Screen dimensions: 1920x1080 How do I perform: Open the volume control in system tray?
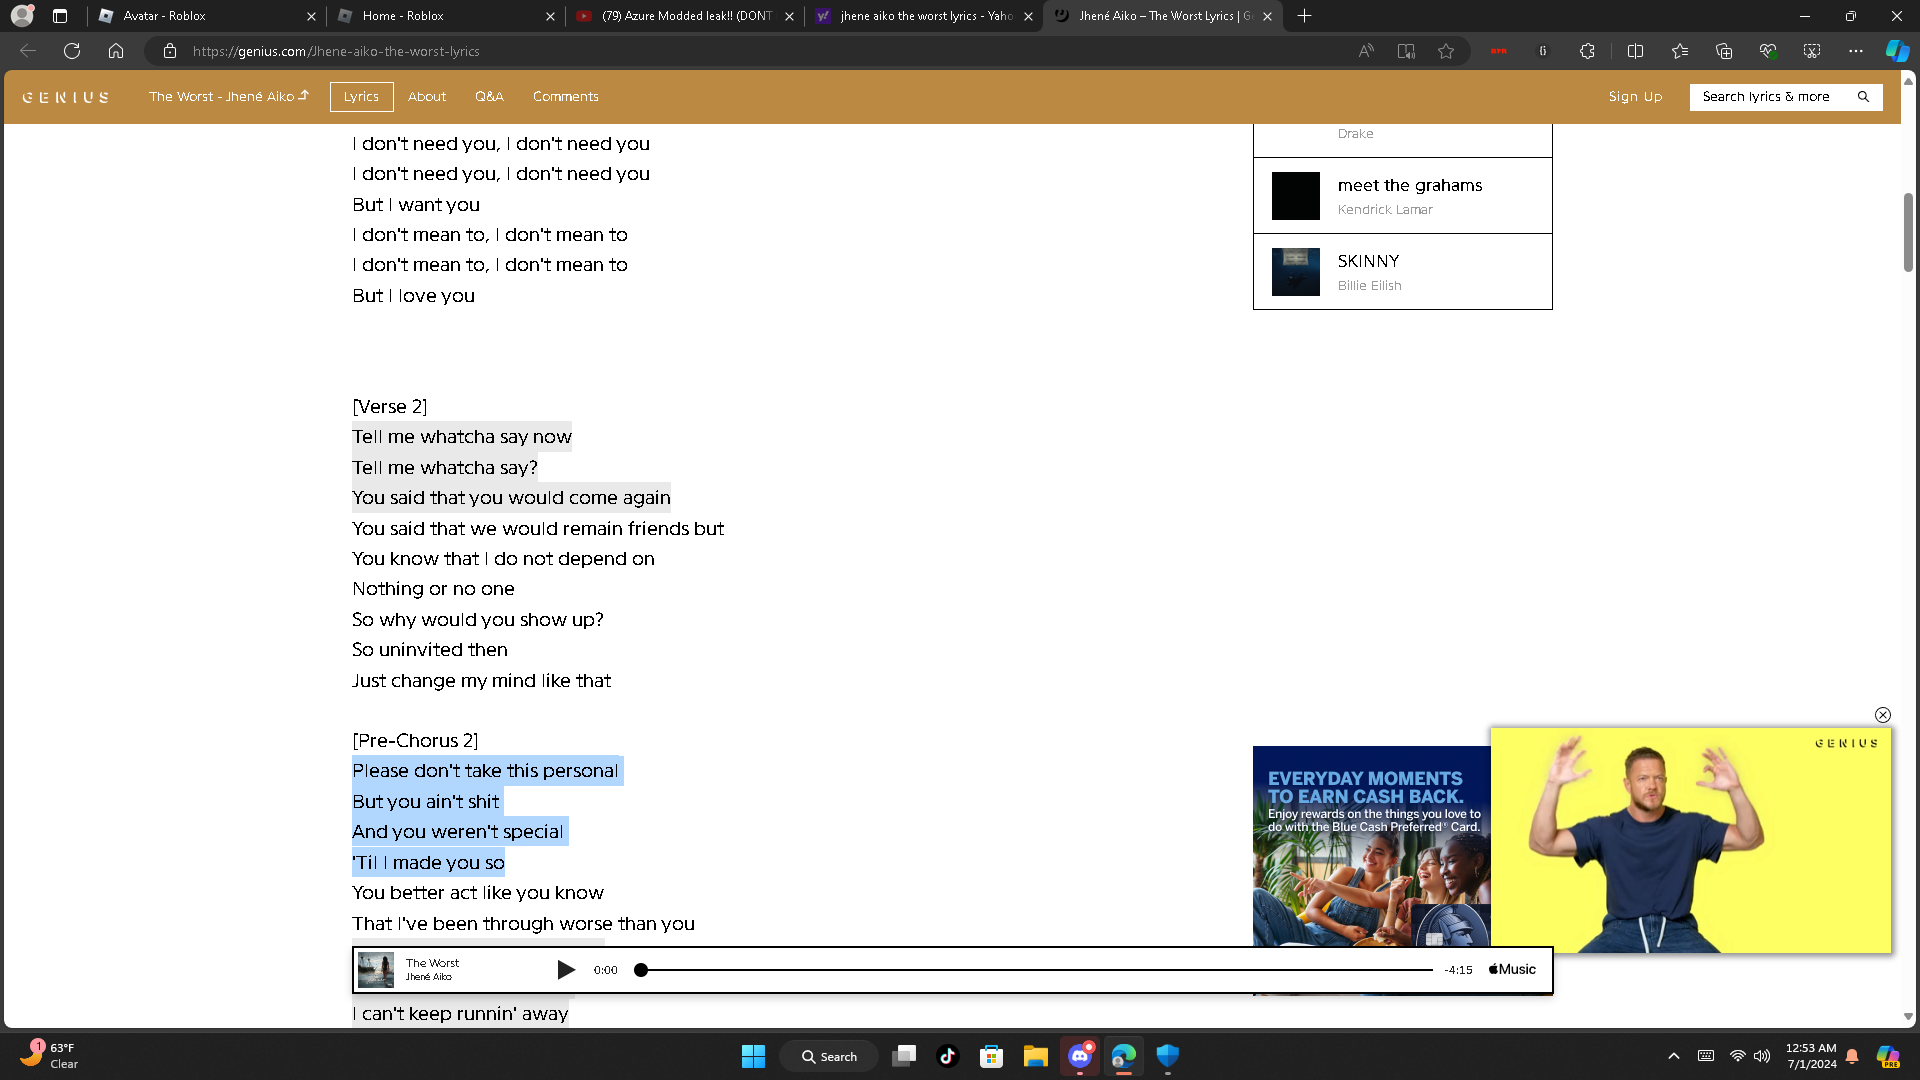[x=1762, y=1056]
